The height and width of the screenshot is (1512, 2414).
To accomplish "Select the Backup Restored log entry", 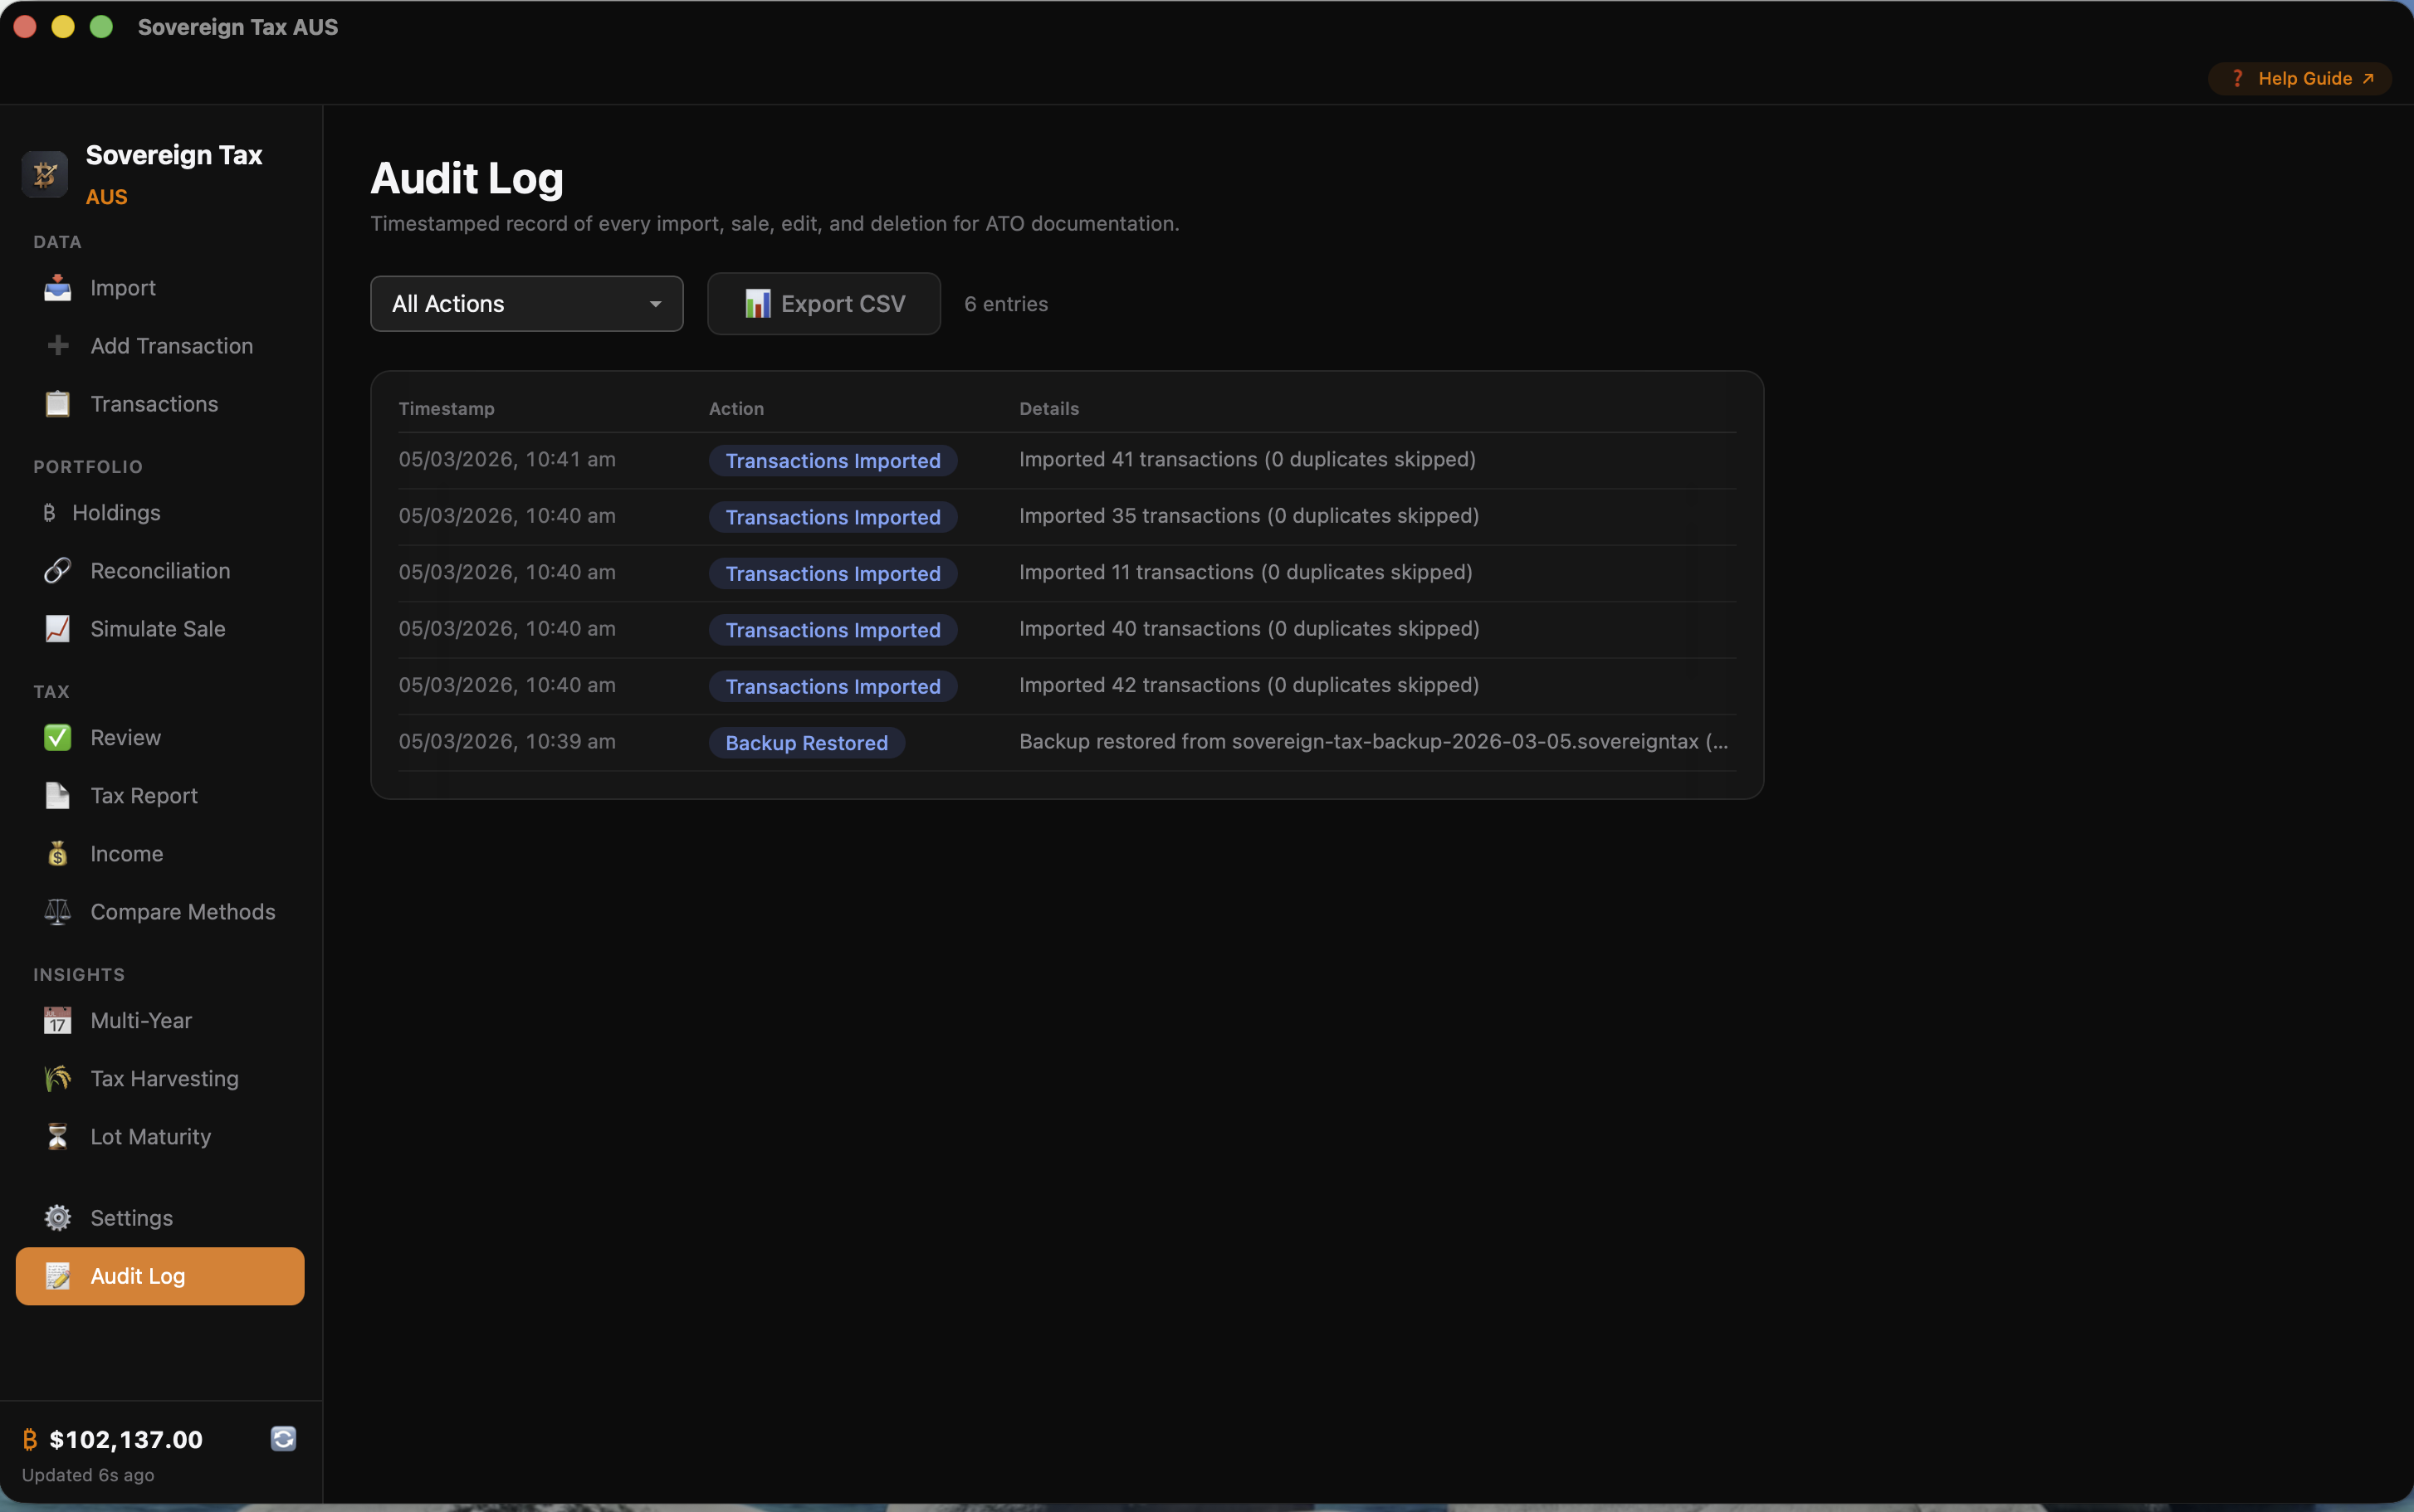I will (806, 742).
